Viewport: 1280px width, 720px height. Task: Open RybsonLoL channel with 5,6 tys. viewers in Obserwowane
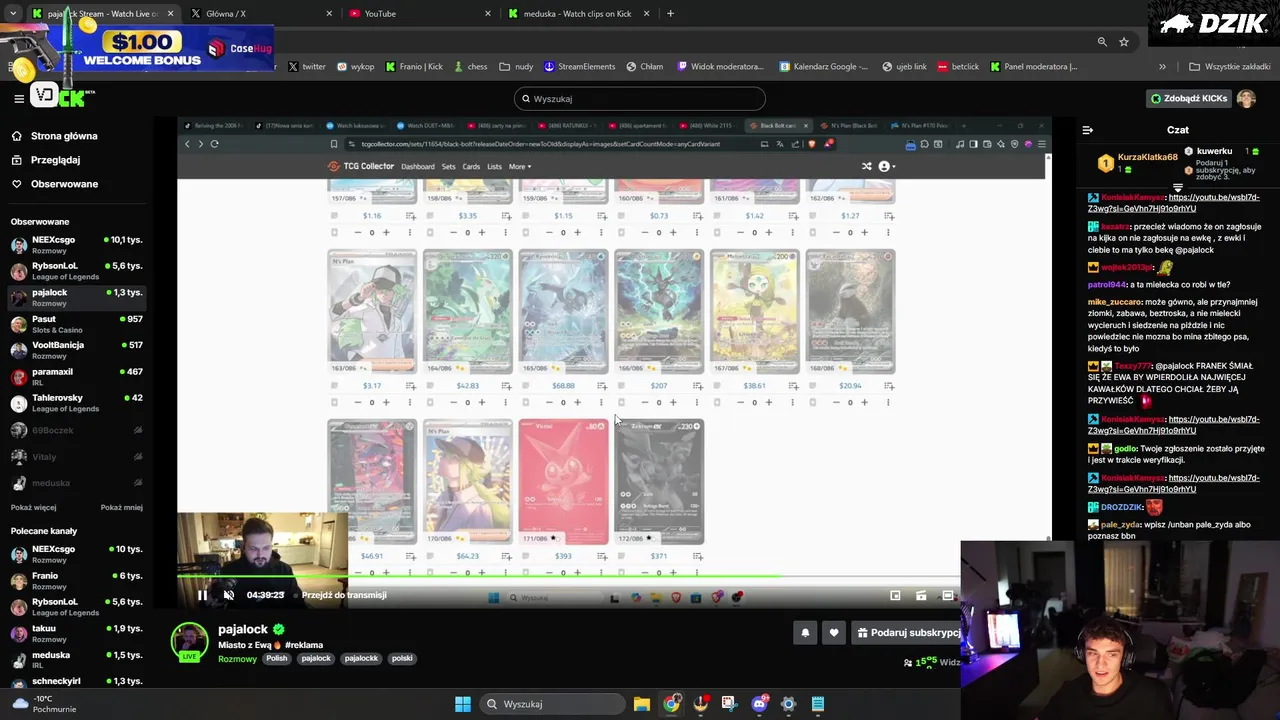[76, 271]
